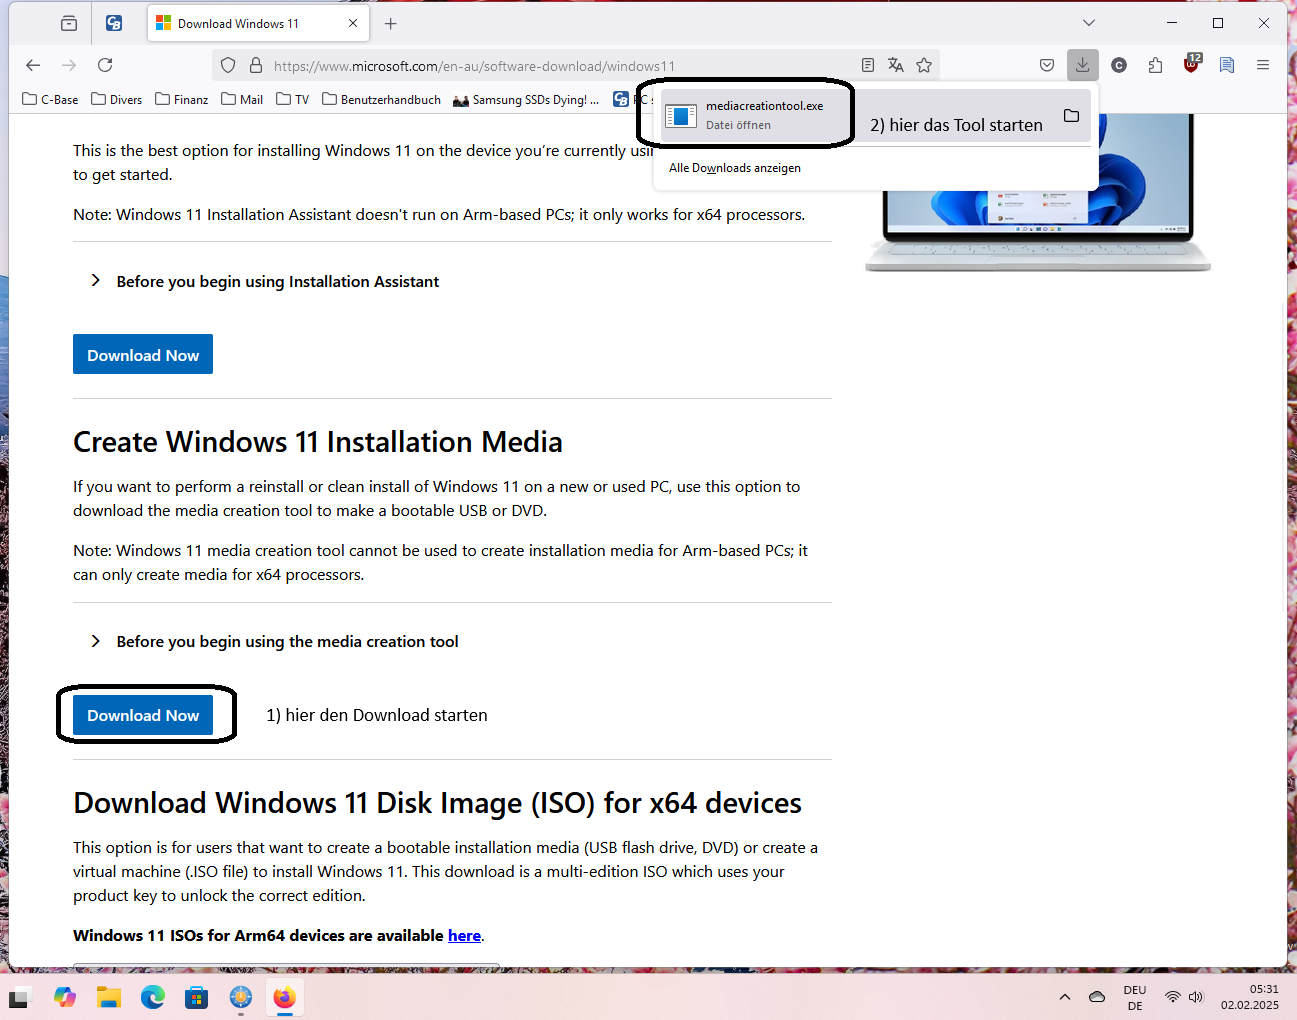Image resolution: width=1297 pixels, height=1020 pixels.
Task: Go back to the previous page
Action: 33,65
